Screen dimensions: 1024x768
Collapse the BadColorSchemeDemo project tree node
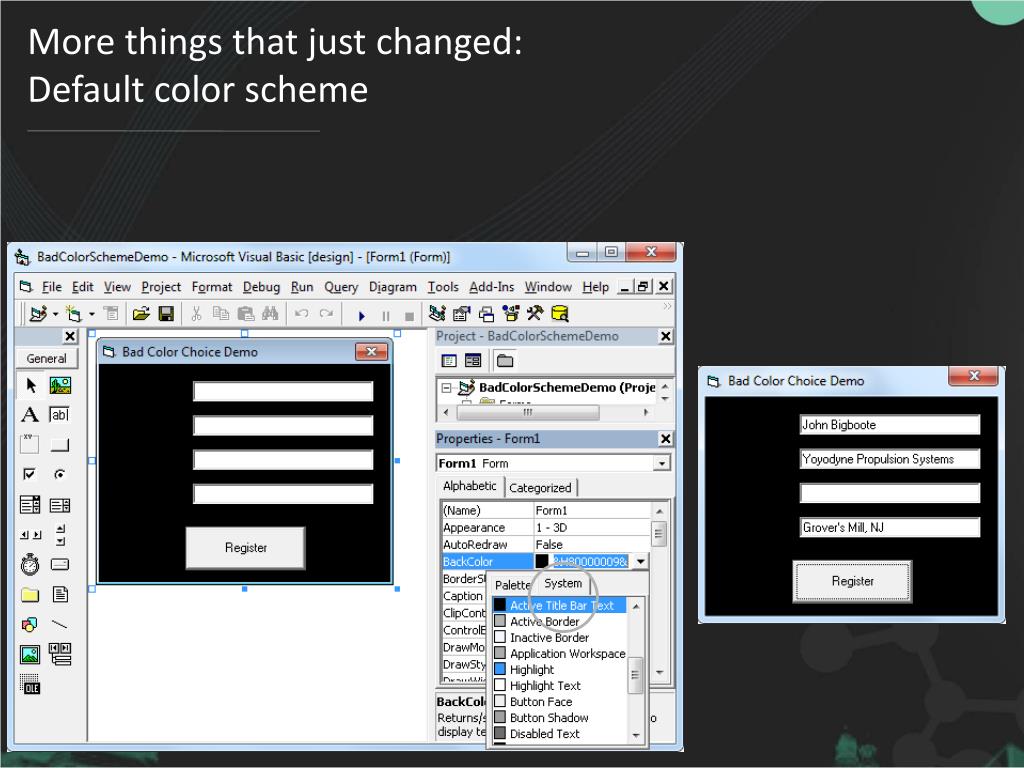(x=446, y=388)
